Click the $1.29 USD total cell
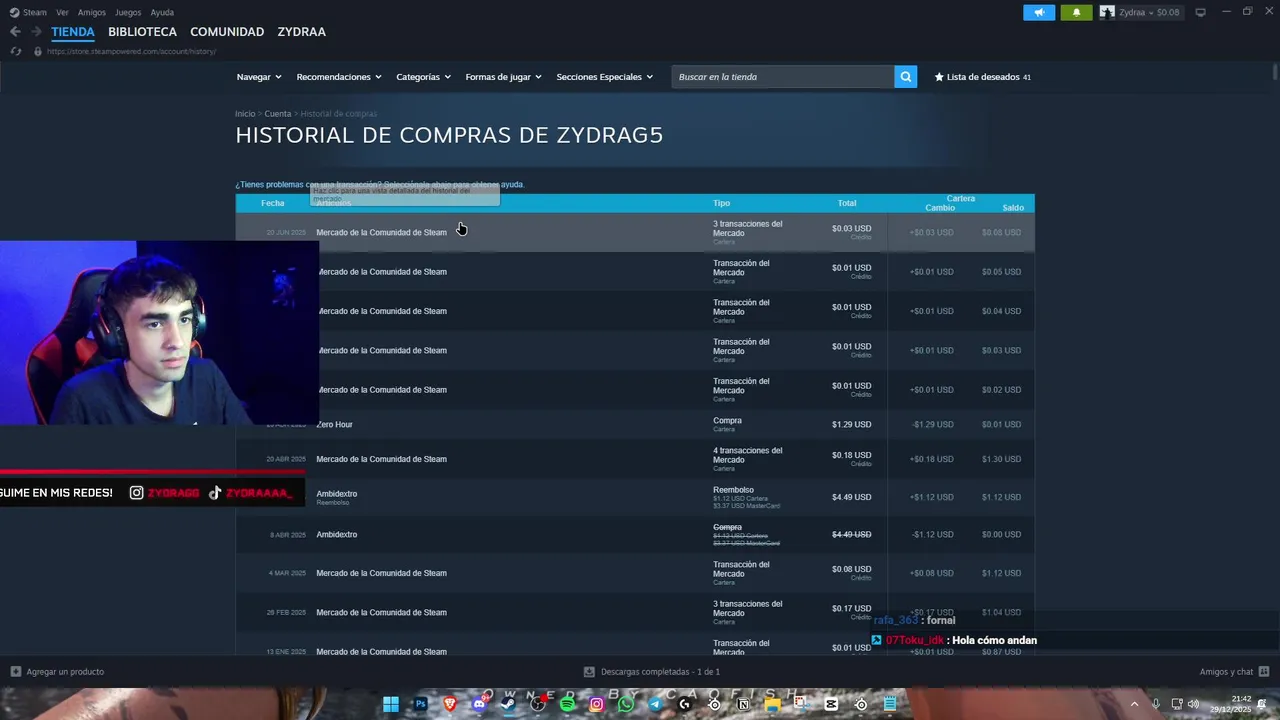This screenshot has width=1280, height=720. point(851,425)
